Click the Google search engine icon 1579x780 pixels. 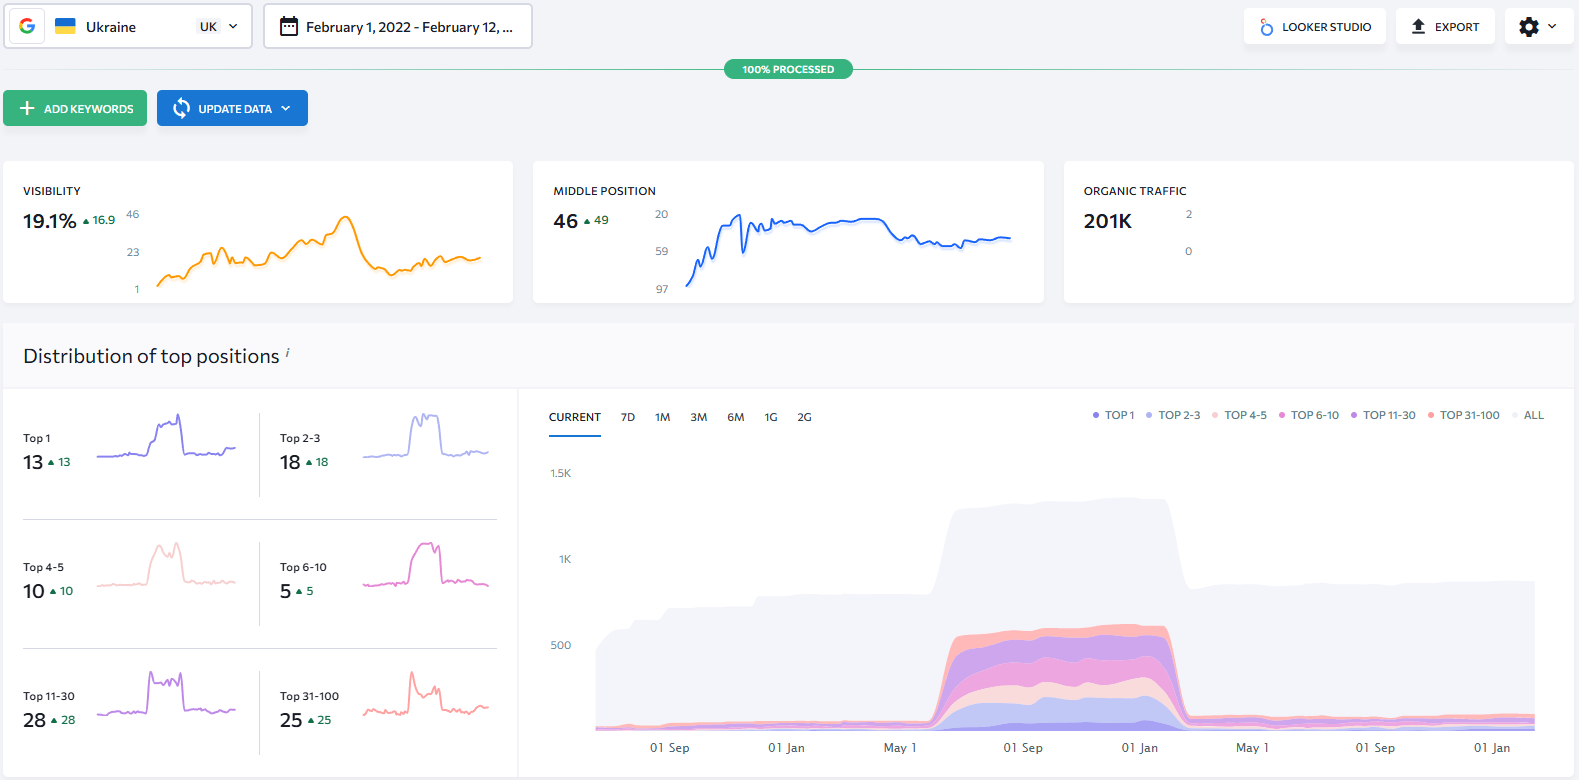point(27,27)
